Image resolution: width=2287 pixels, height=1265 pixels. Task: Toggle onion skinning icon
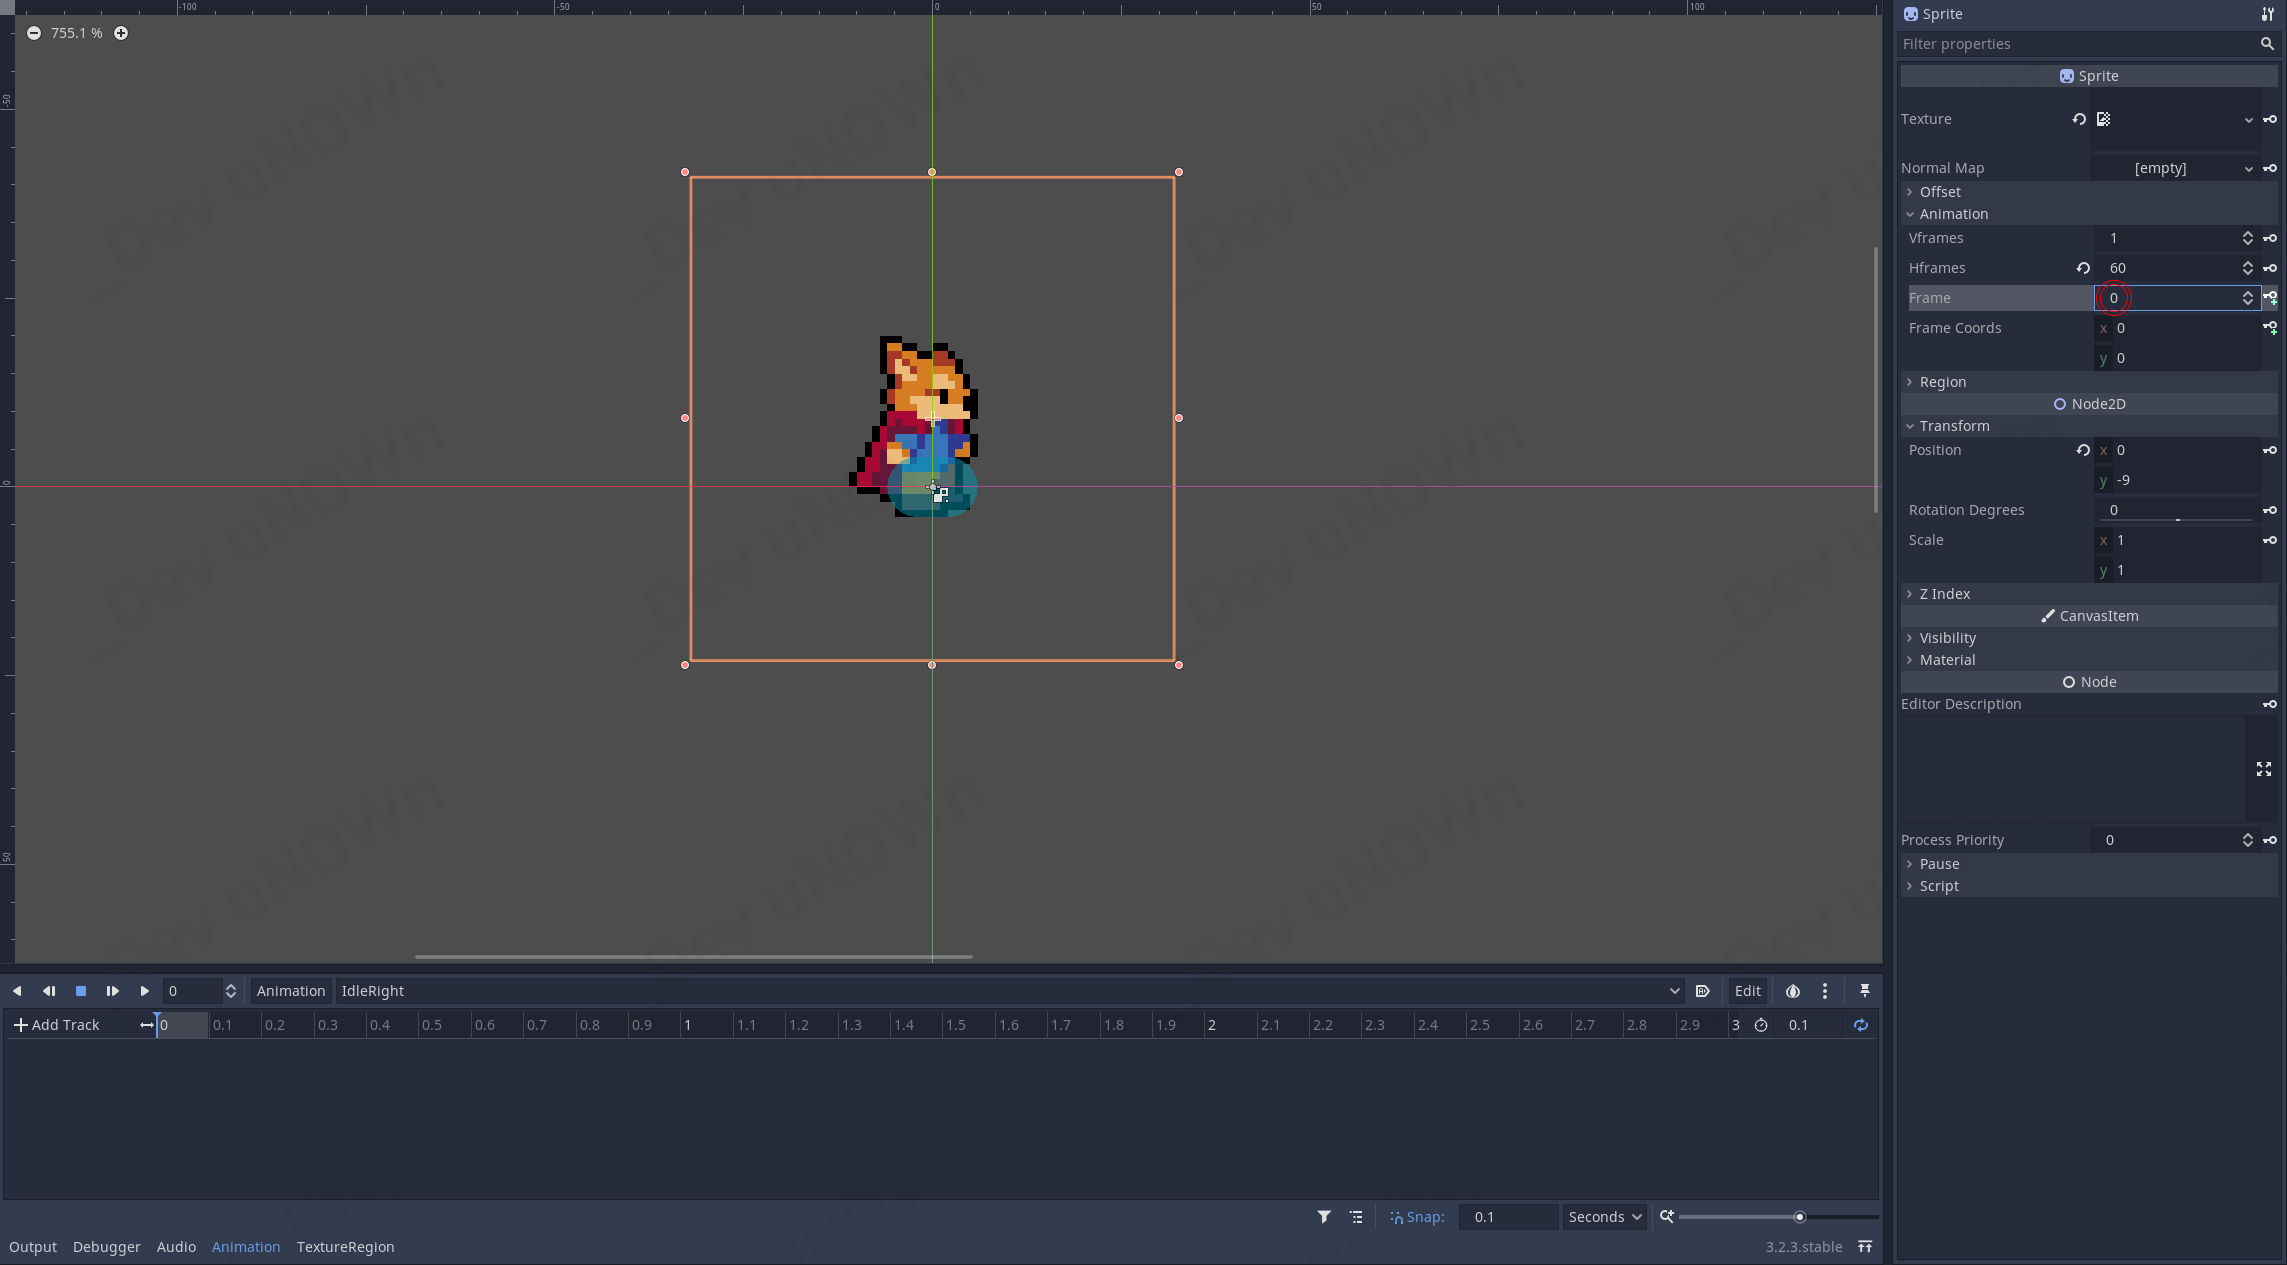pos(1793,991)
